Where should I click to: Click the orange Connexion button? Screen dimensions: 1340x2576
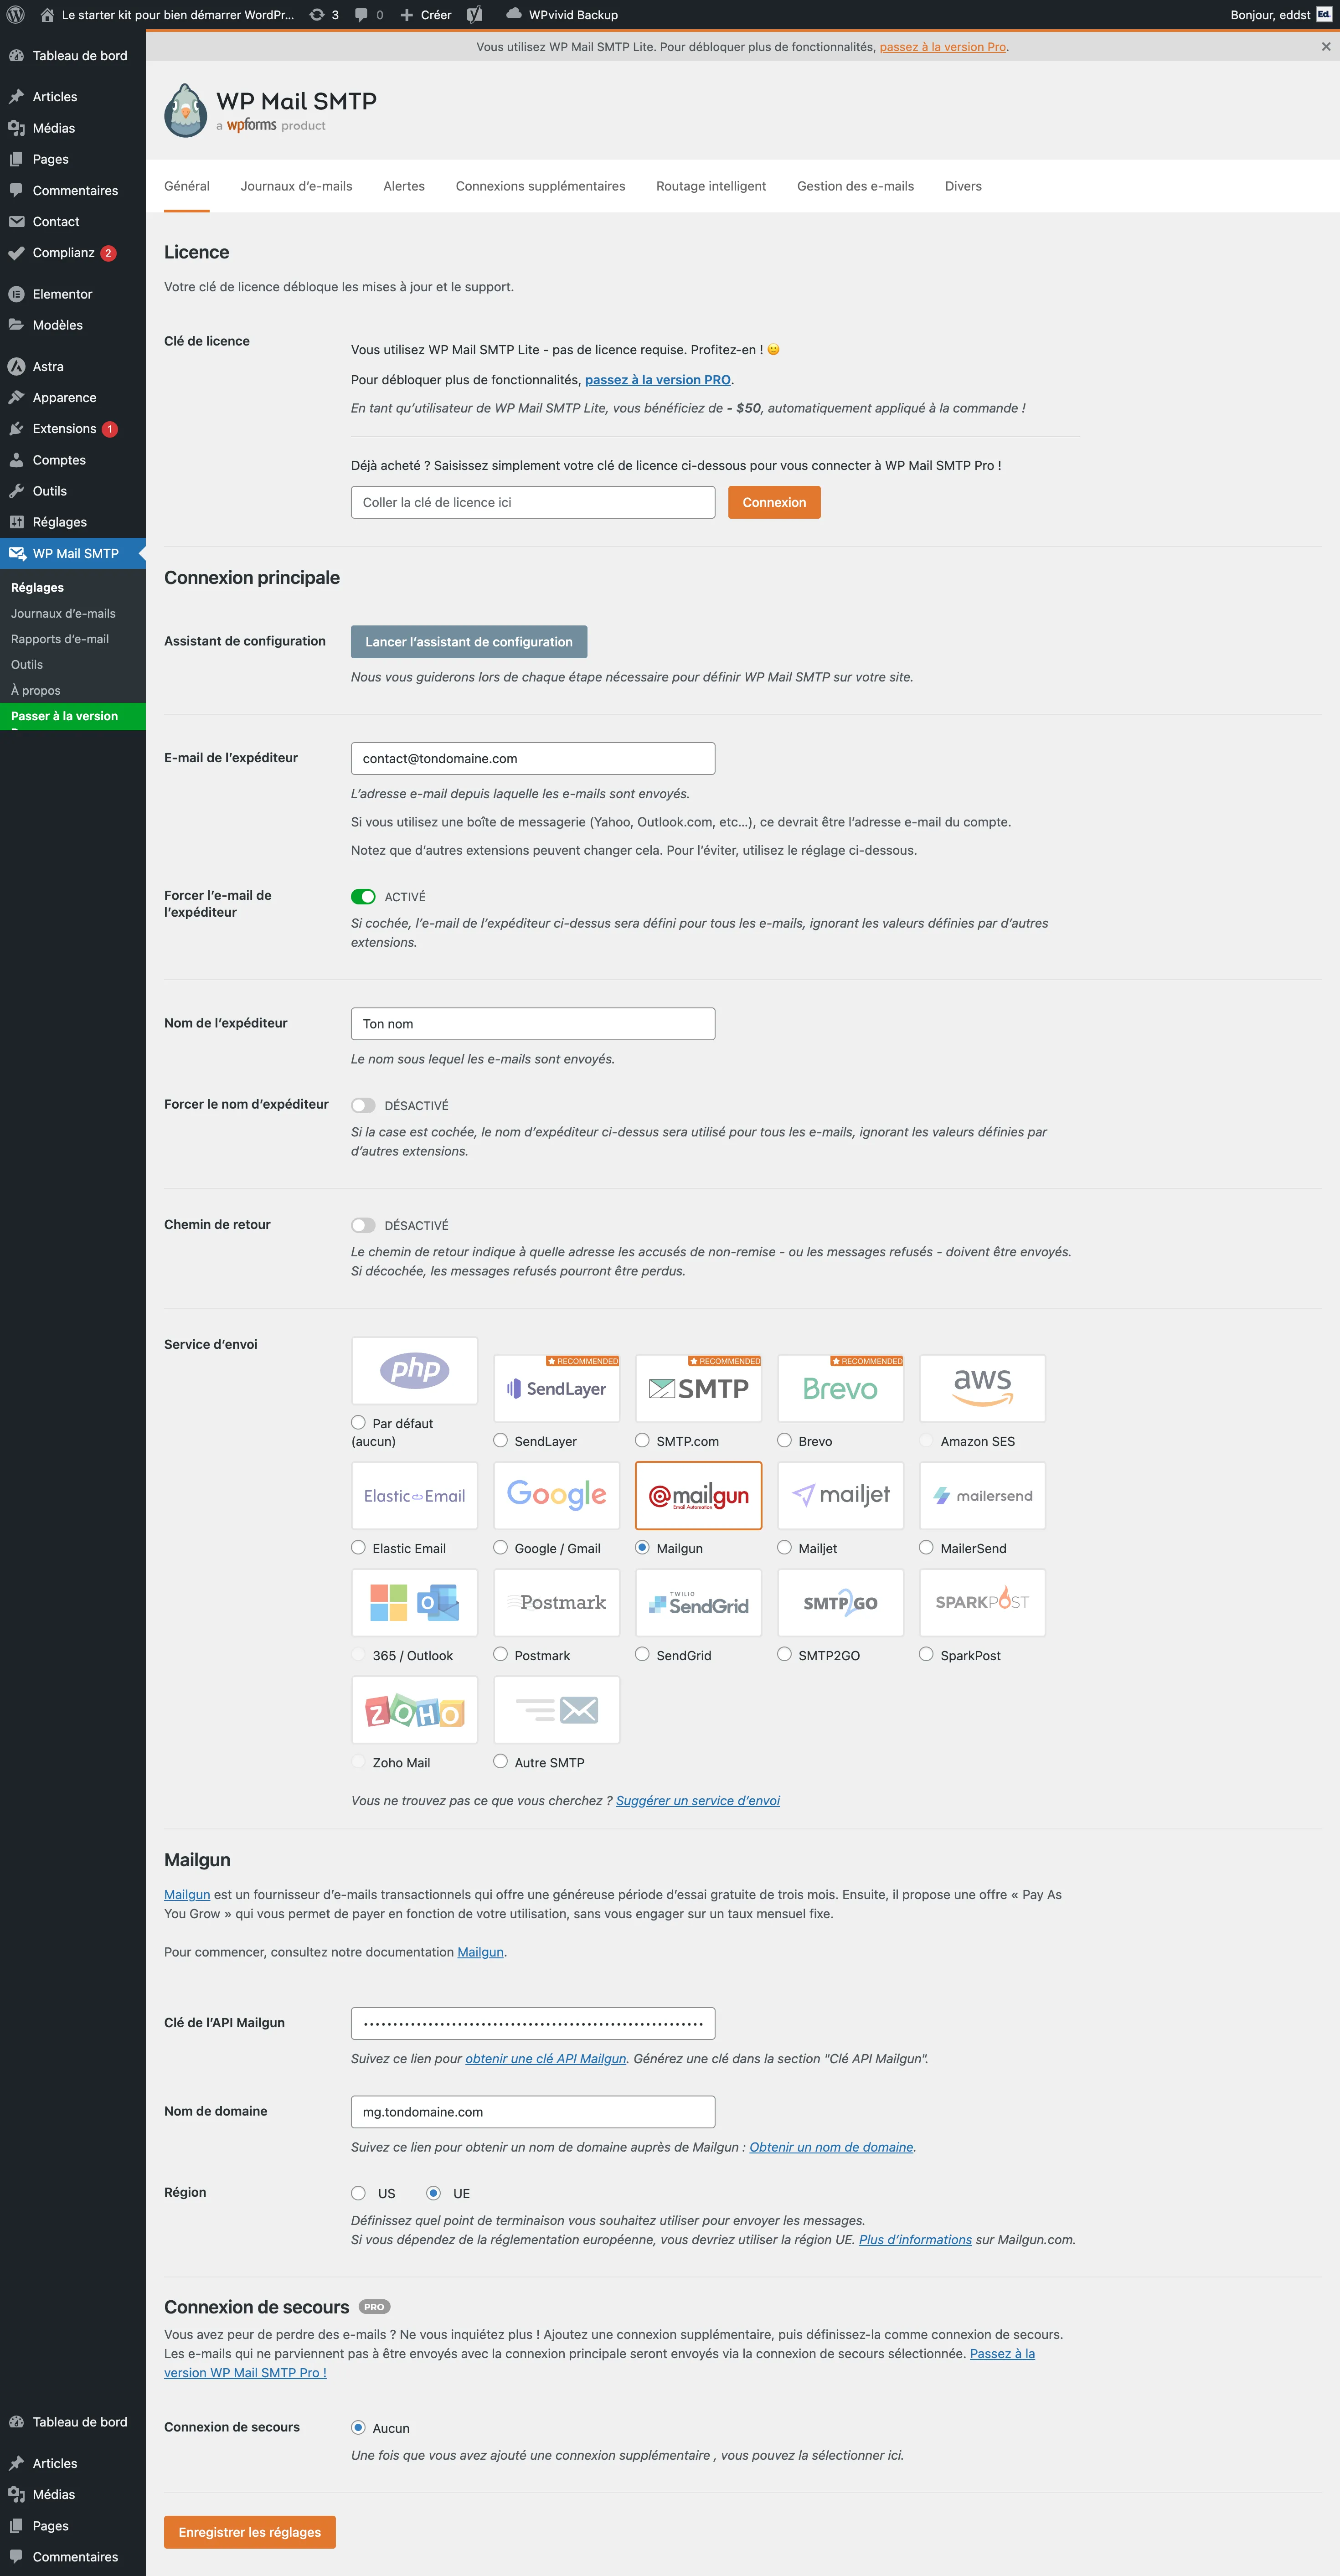click(774, 502)
